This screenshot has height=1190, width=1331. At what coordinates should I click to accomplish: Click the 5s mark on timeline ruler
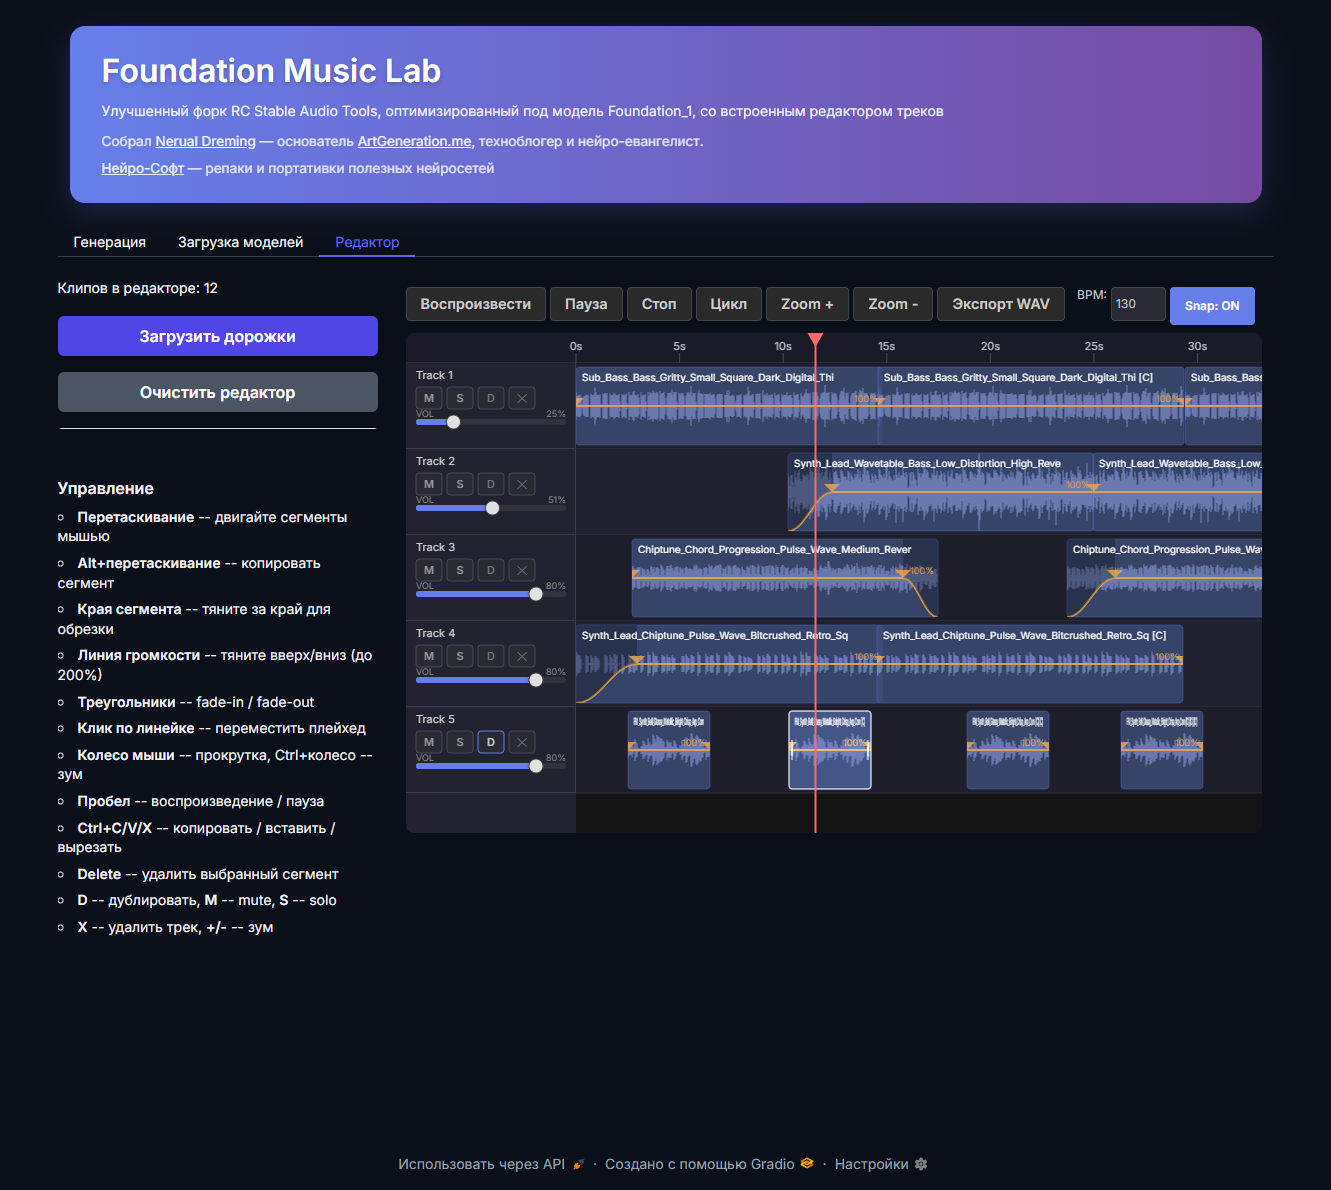[x=679, y=346]
